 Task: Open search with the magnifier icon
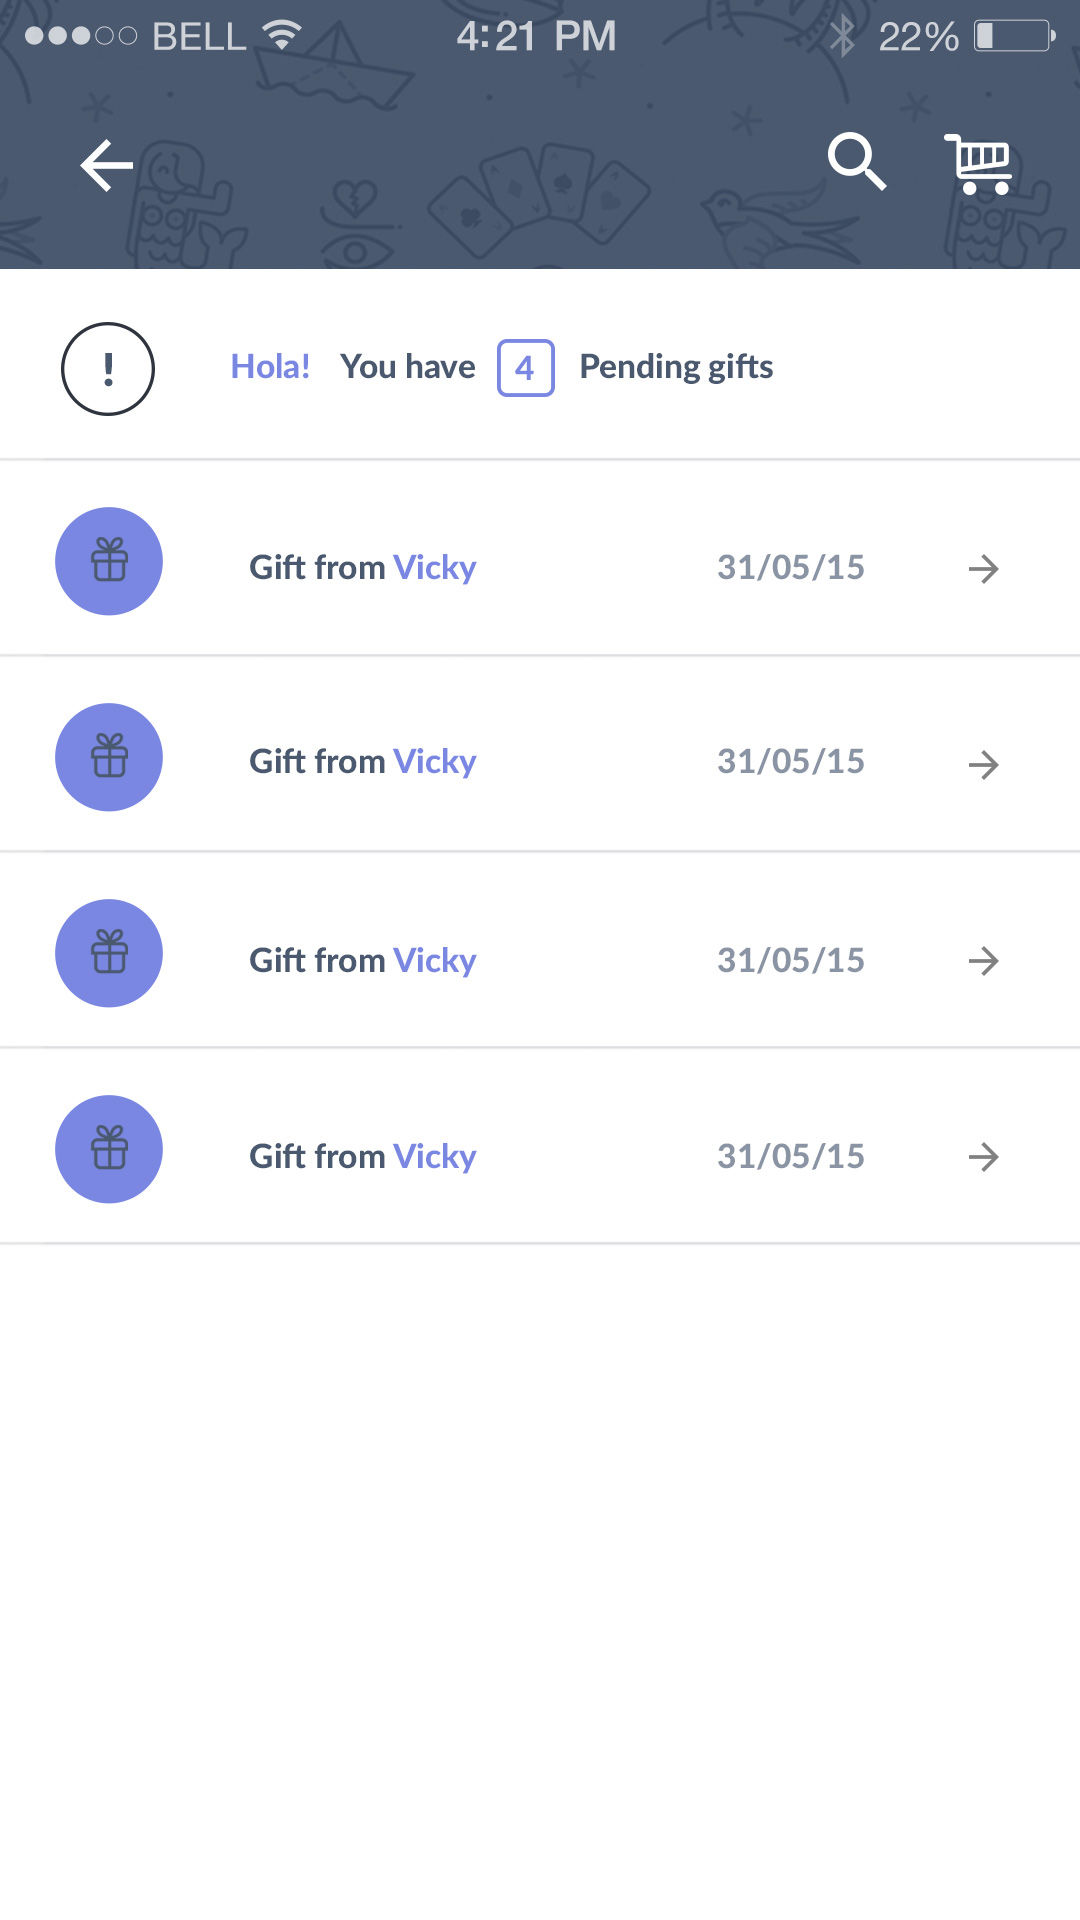857,161
